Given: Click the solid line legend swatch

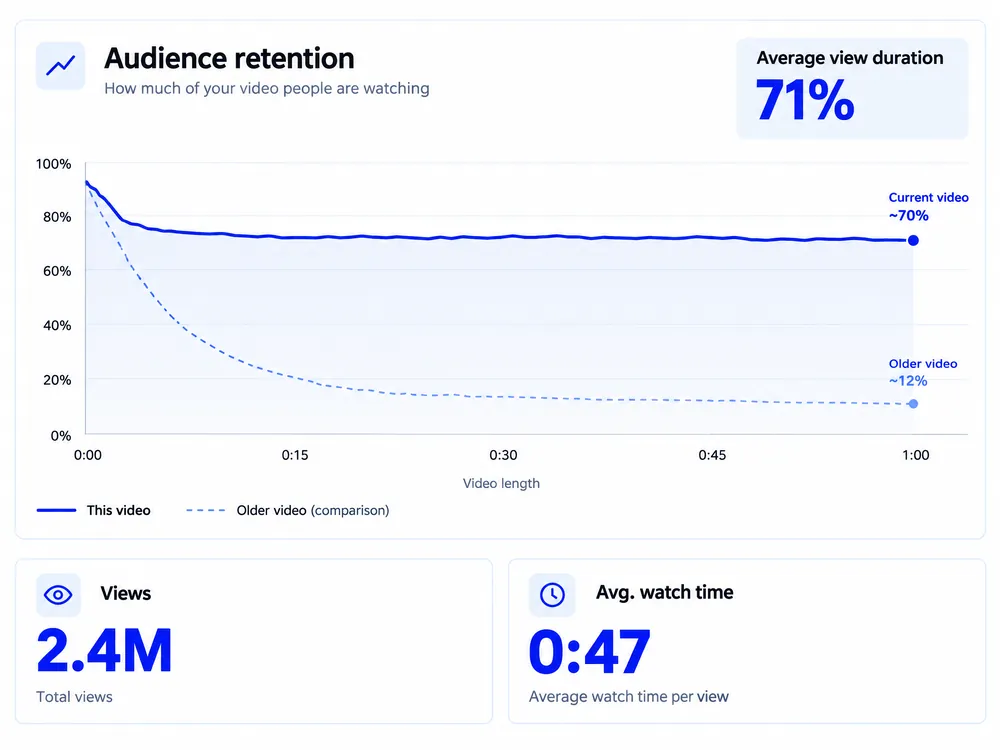Looking at the screenshot, I should tap(56, 510).
